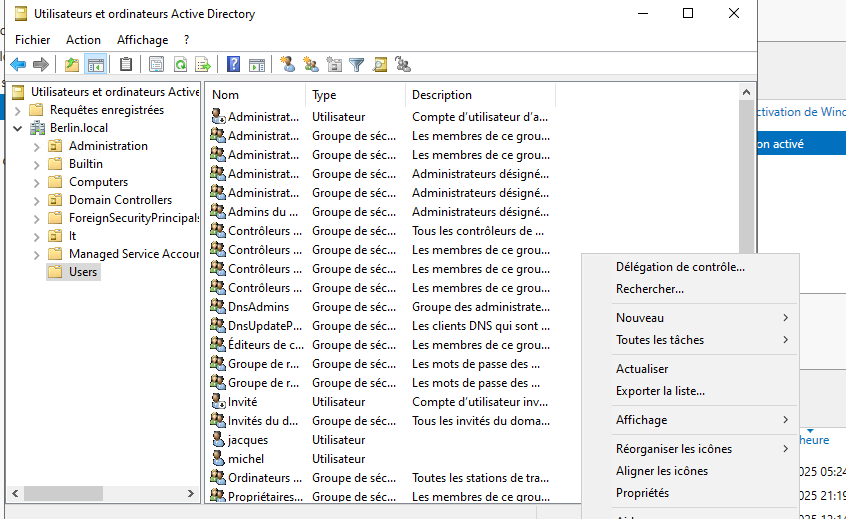Go up one level with folder-arrow icon

tap(72, 65)
